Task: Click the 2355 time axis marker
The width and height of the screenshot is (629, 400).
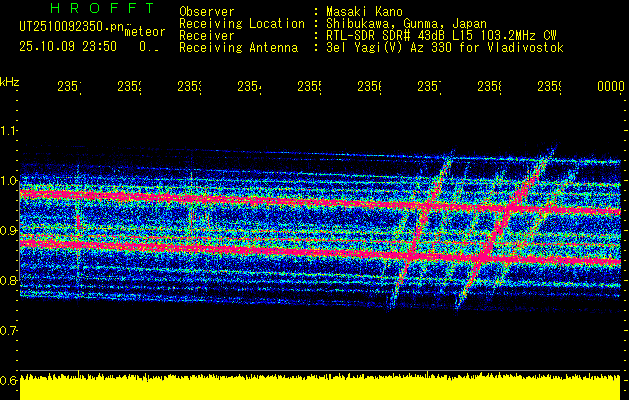Action: coord(310,87)
